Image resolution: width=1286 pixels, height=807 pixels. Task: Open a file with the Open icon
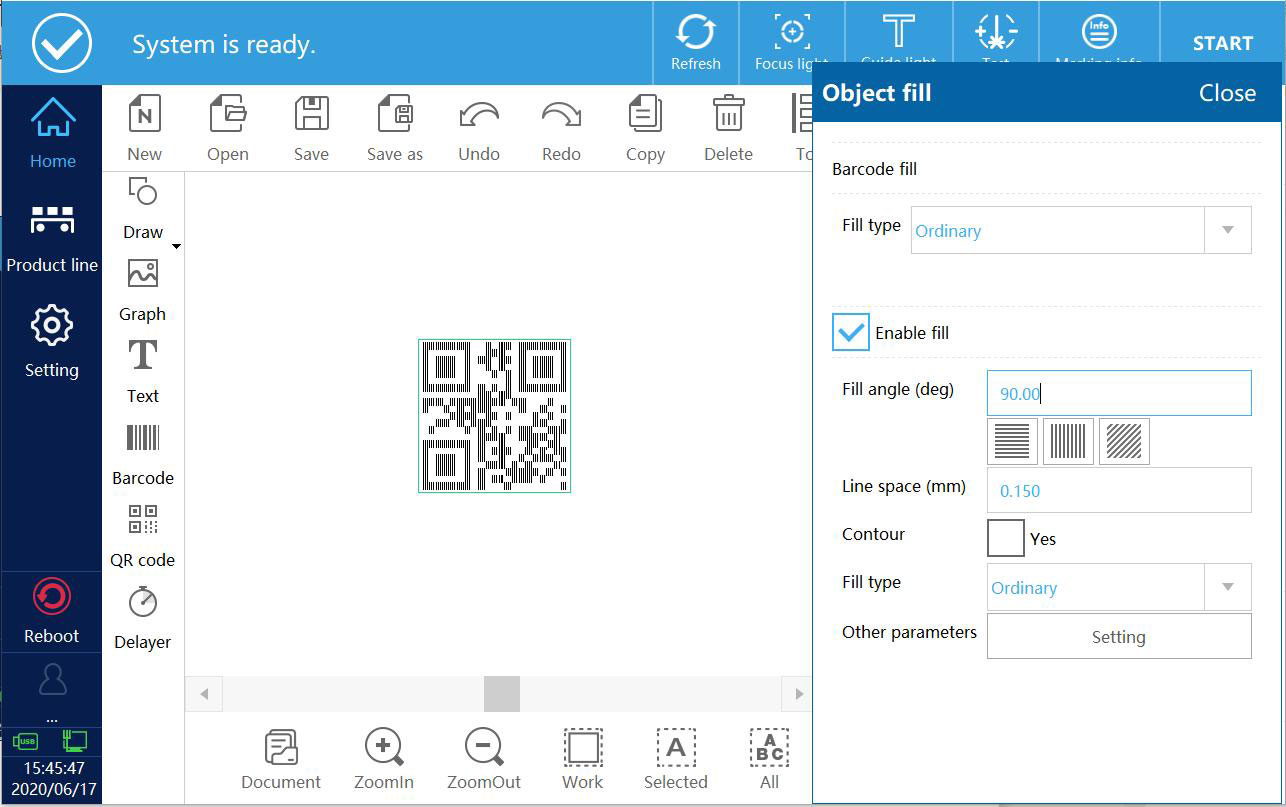click(x=228, y=114)
